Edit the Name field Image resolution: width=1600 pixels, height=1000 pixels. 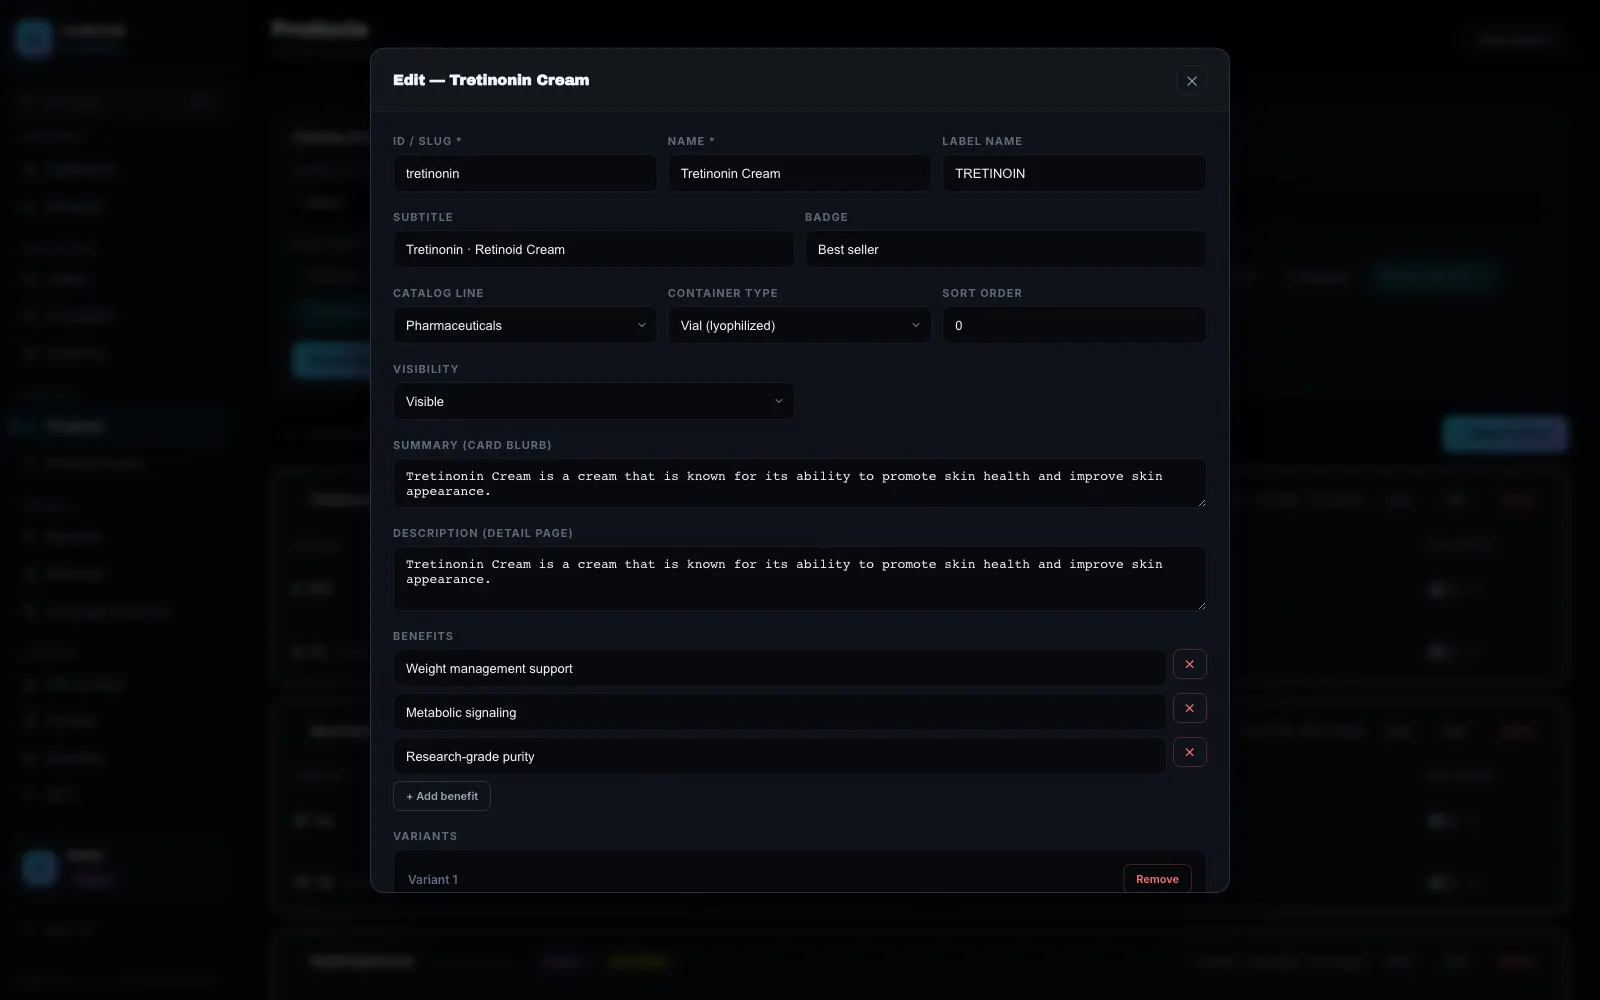[799, 173]
